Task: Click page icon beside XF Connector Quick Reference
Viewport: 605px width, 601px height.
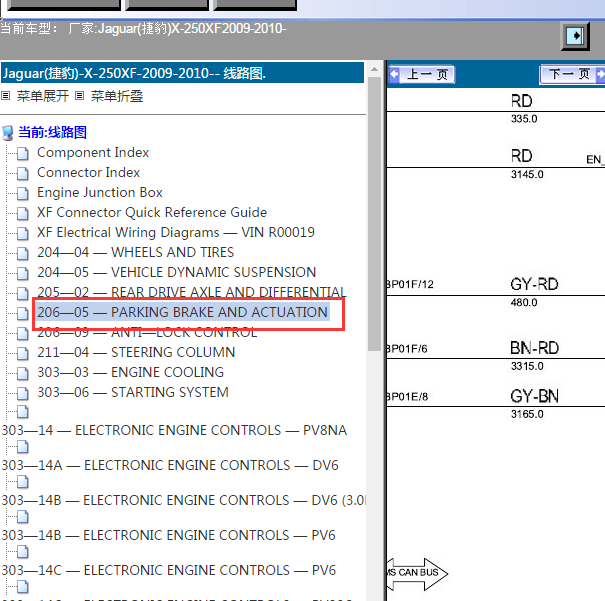Action: (23, 214)
